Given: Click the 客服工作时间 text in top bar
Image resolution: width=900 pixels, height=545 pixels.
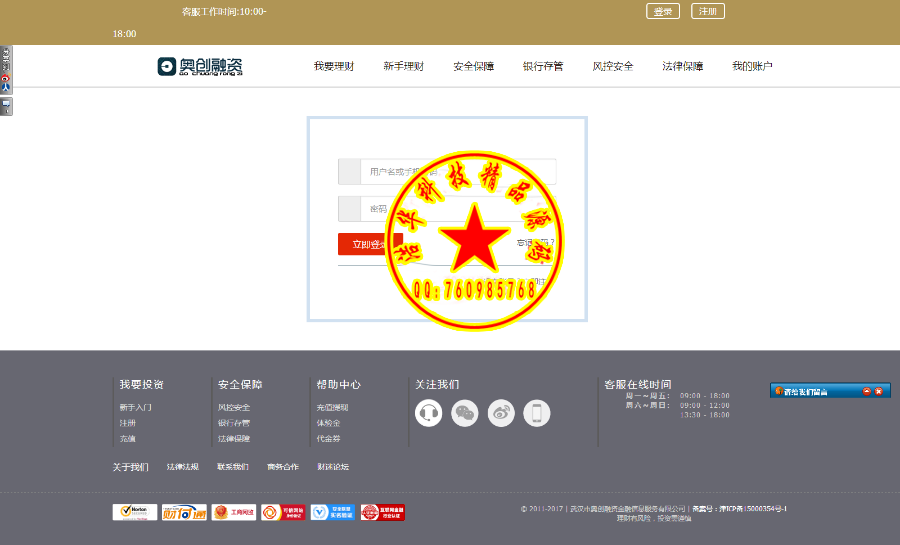Looking at the screenshot, I should (224, 11).
